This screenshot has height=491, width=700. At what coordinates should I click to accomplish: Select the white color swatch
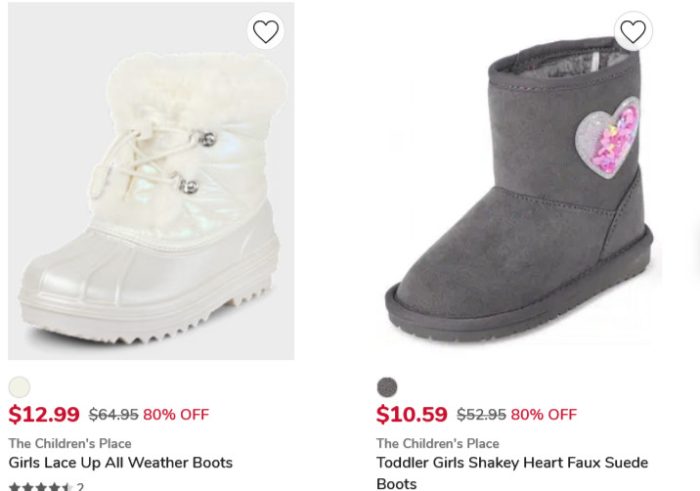pyautogui.click(x=19, y=387)
